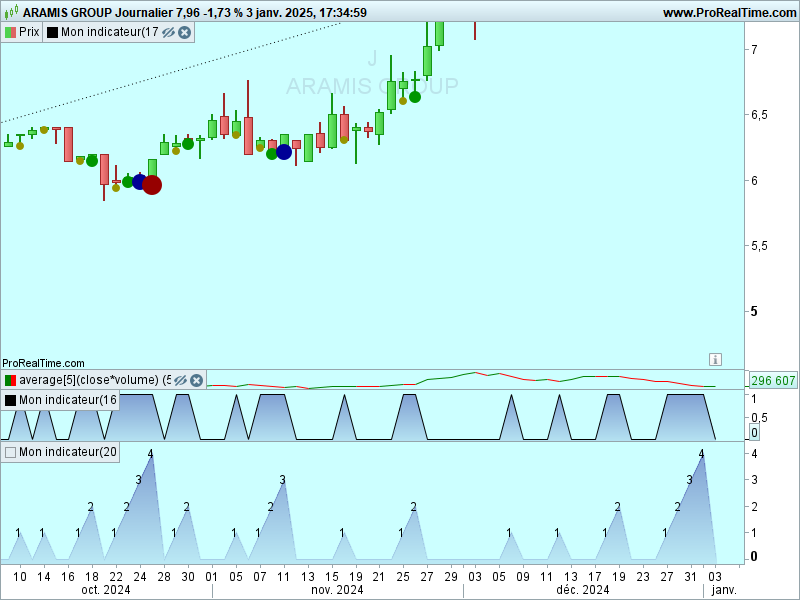Click the janv. month label

pyautogui.click(x=724, y=590)
